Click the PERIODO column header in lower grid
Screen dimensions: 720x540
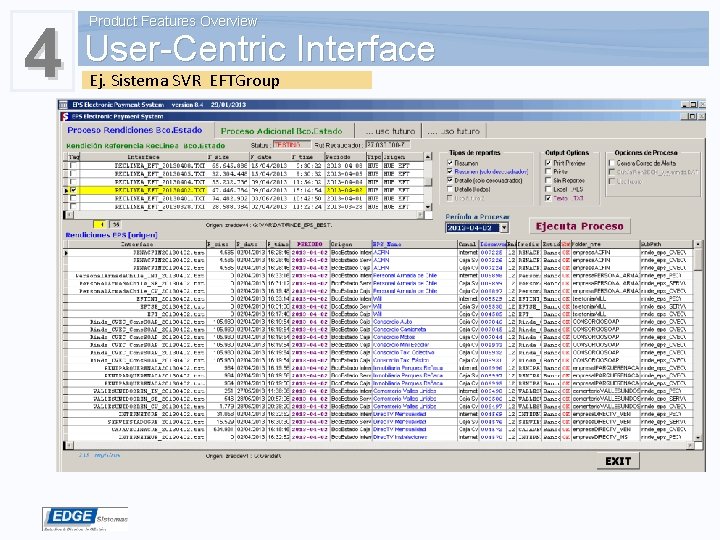coord(310,244)
